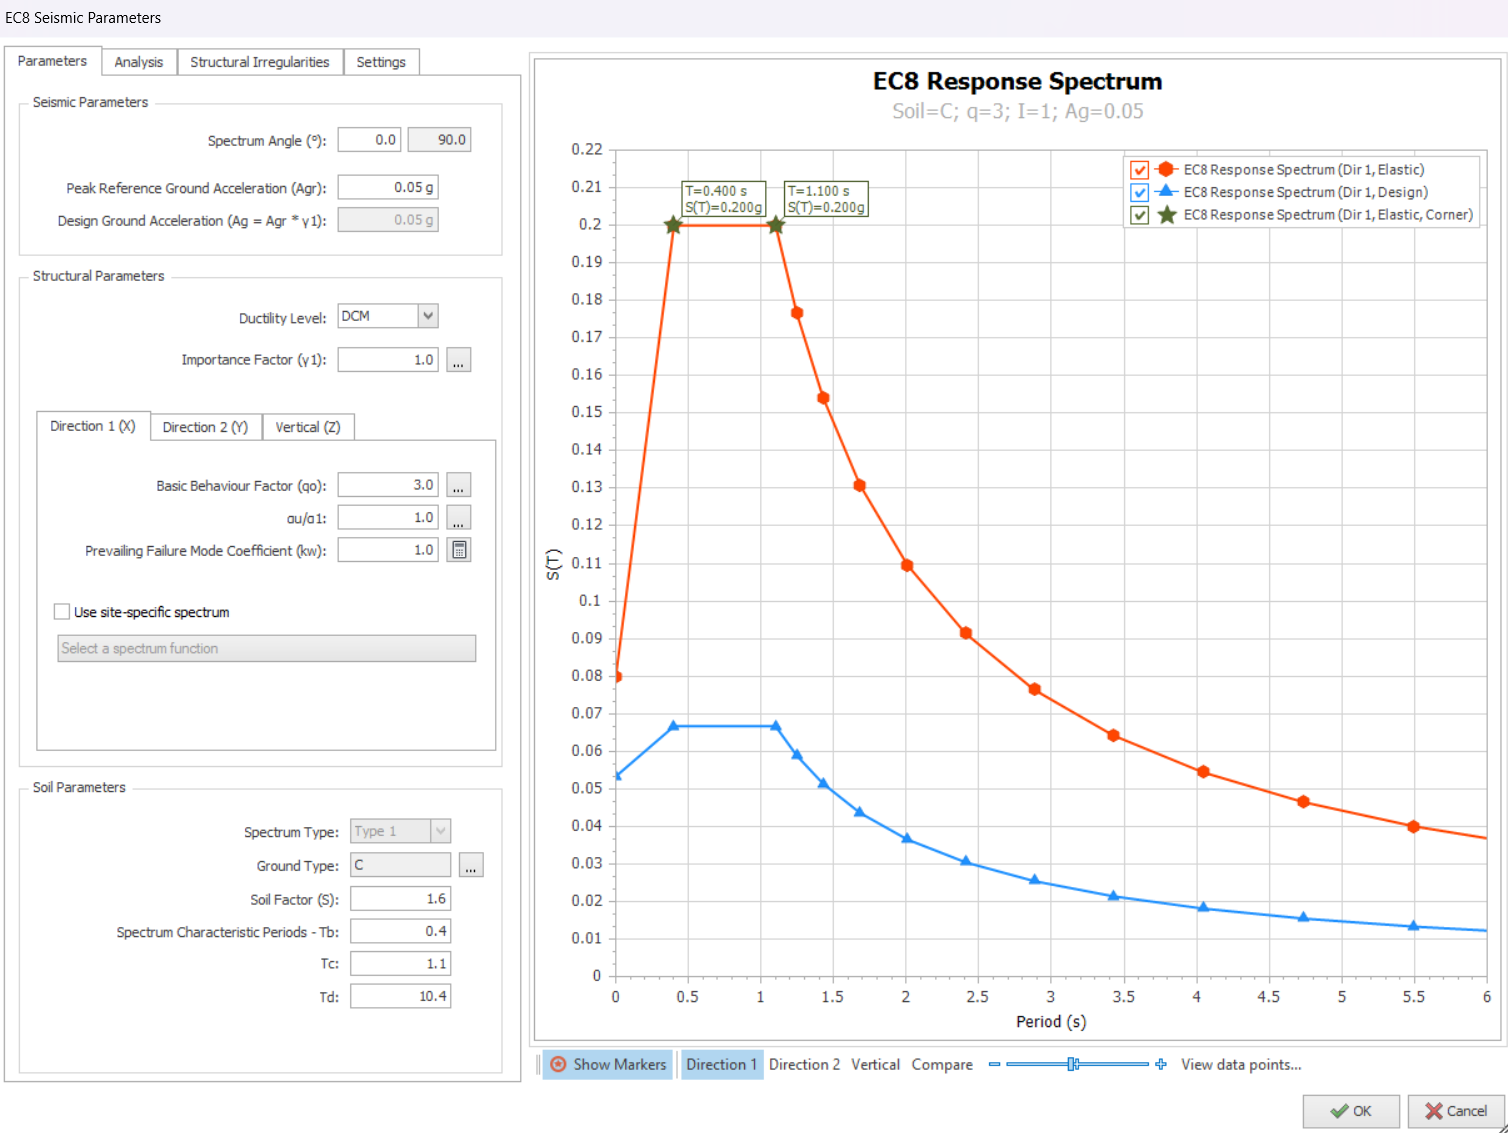Click the zoom-out minus icon
The height and width of the screenshot is (1133, 1508).
point(994,1064)
